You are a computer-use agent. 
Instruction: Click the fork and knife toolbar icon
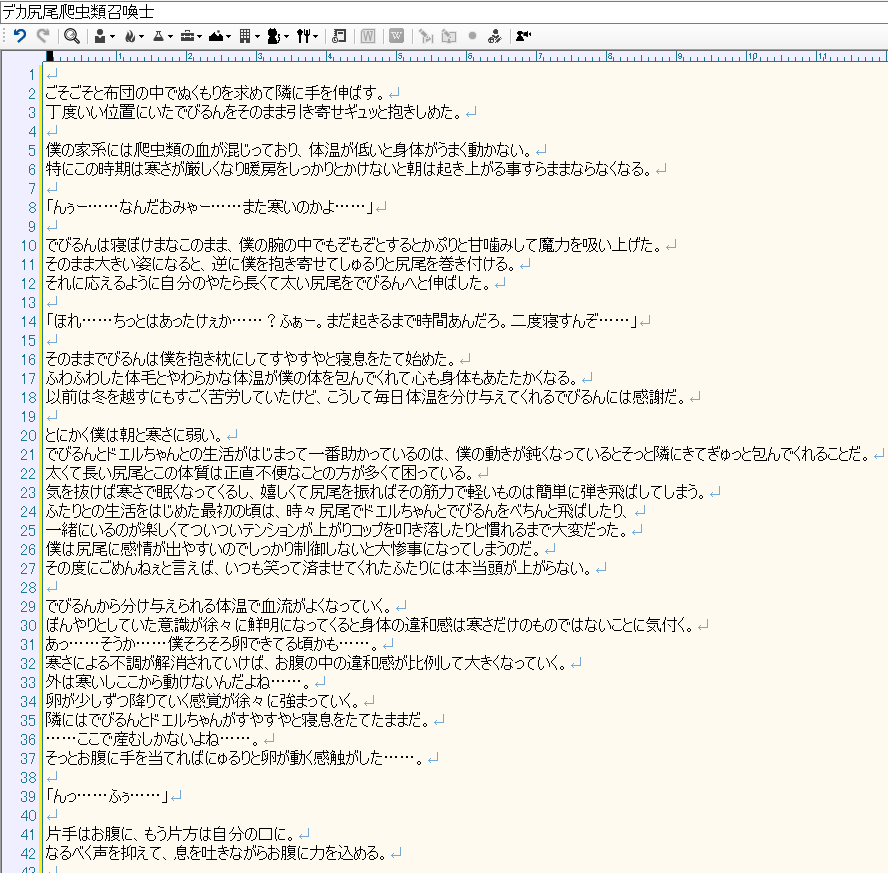[x=303, y=36]
